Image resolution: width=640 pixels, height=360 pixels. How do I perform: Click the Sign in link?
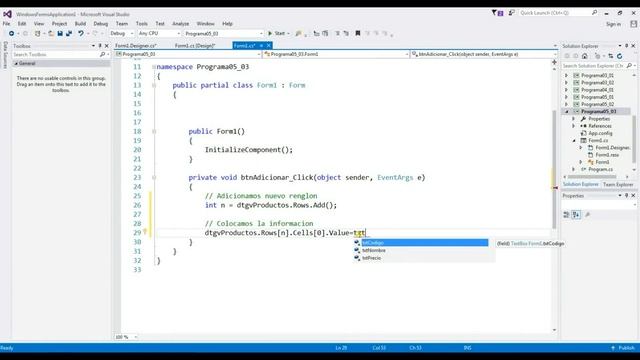[613, 24]
